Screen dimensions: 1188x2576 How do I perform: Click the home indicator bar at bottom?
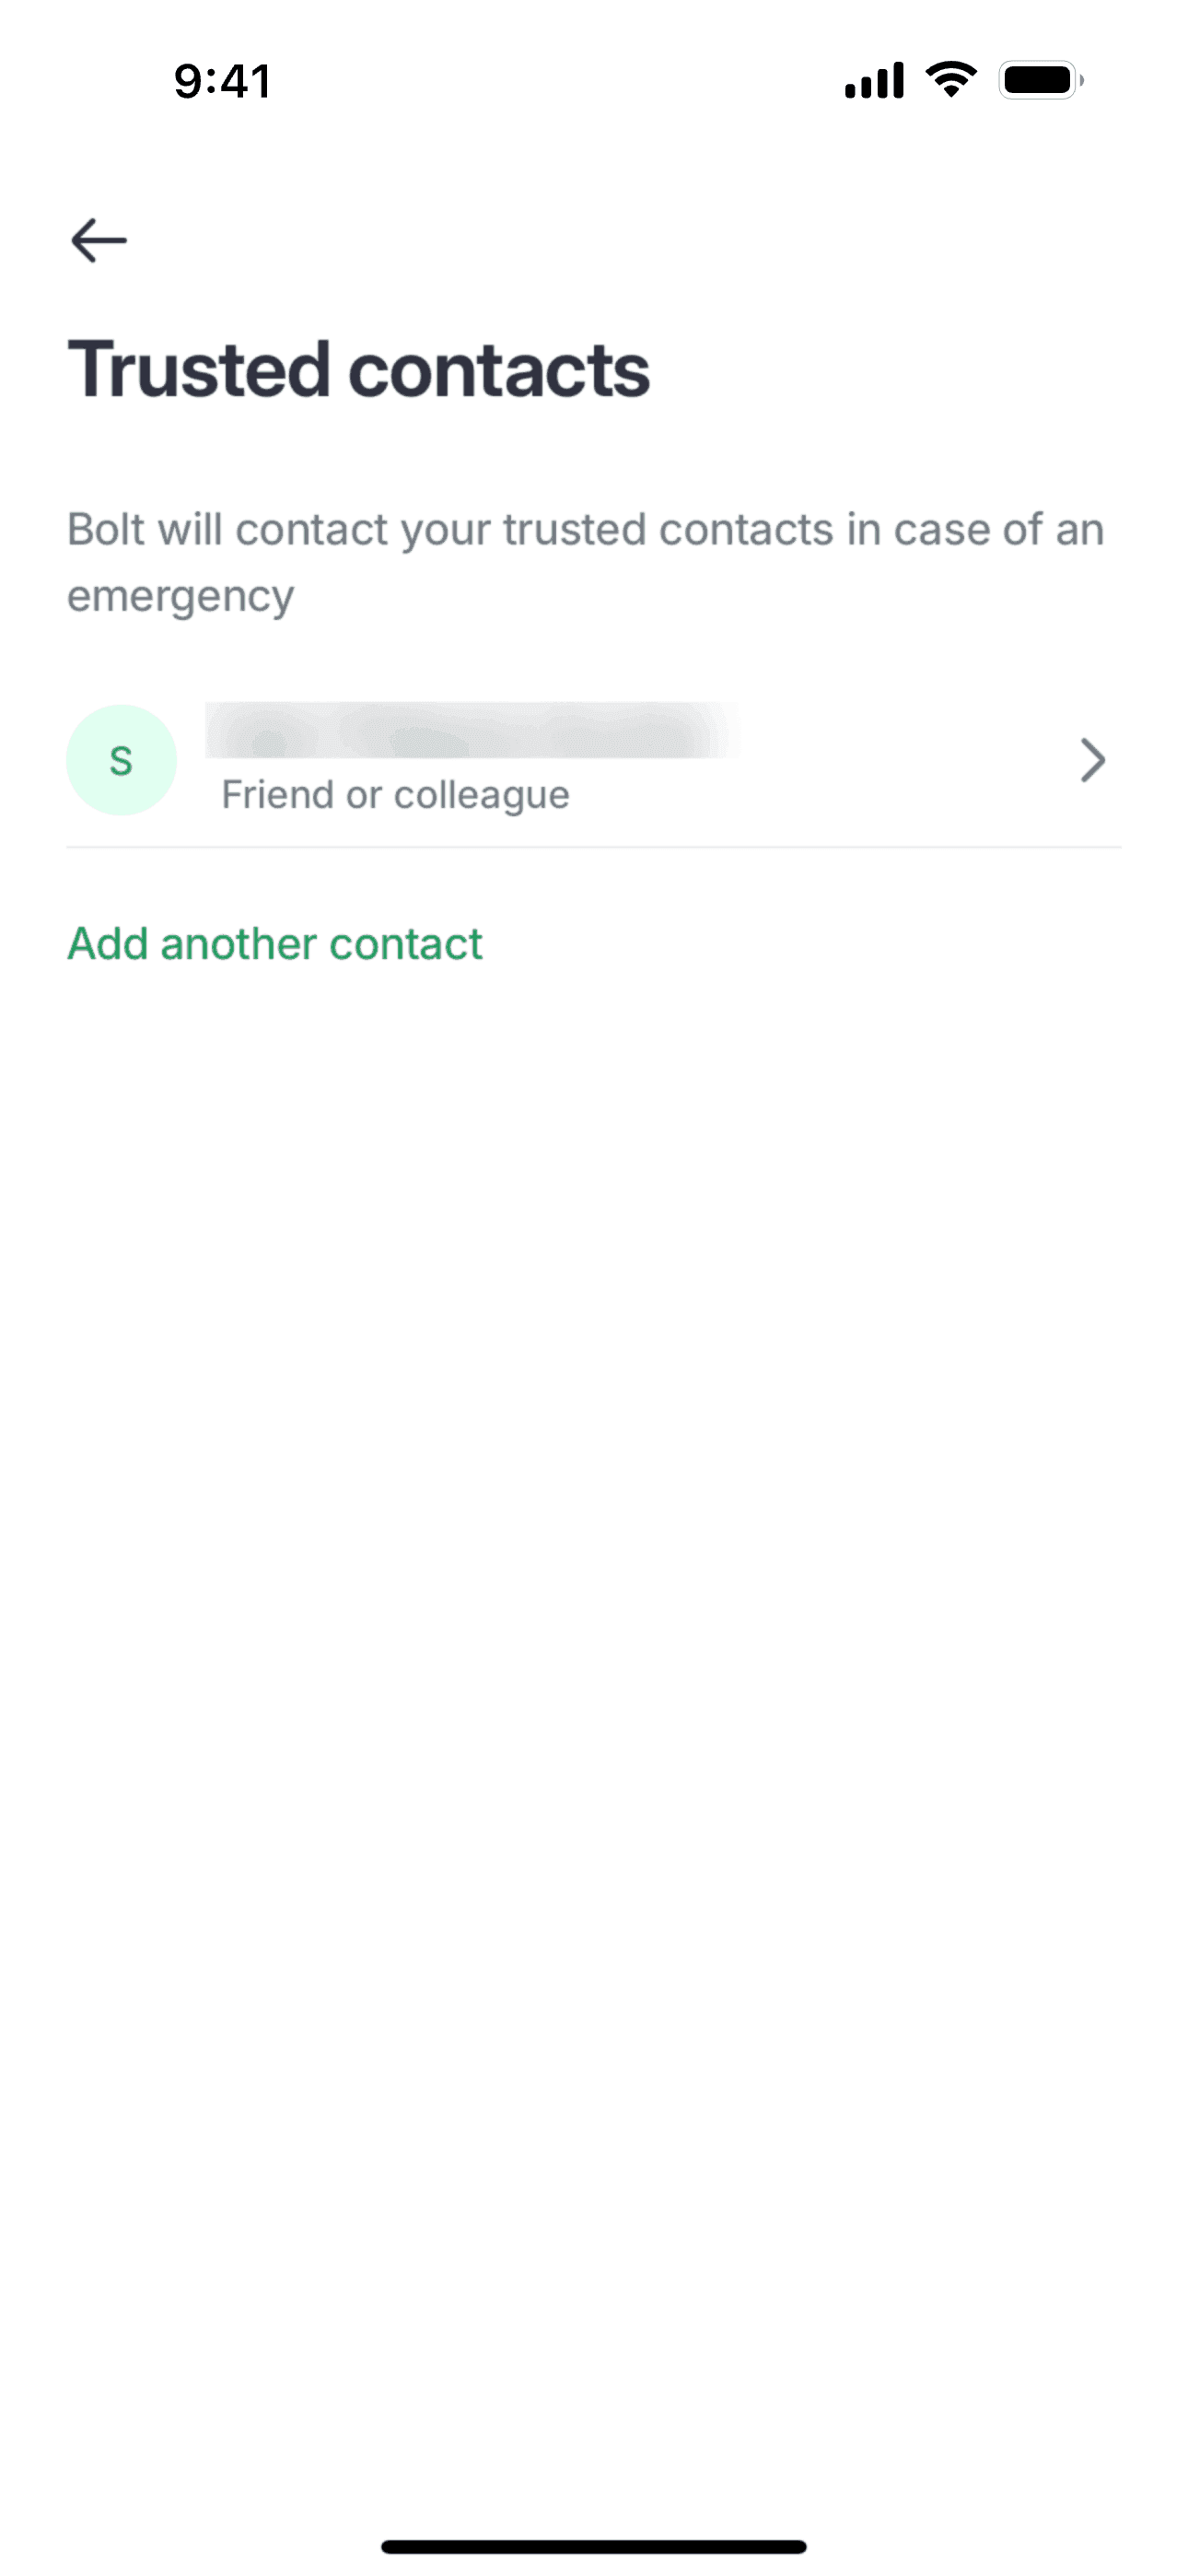pyautogui.click(x=594, y=2546)
